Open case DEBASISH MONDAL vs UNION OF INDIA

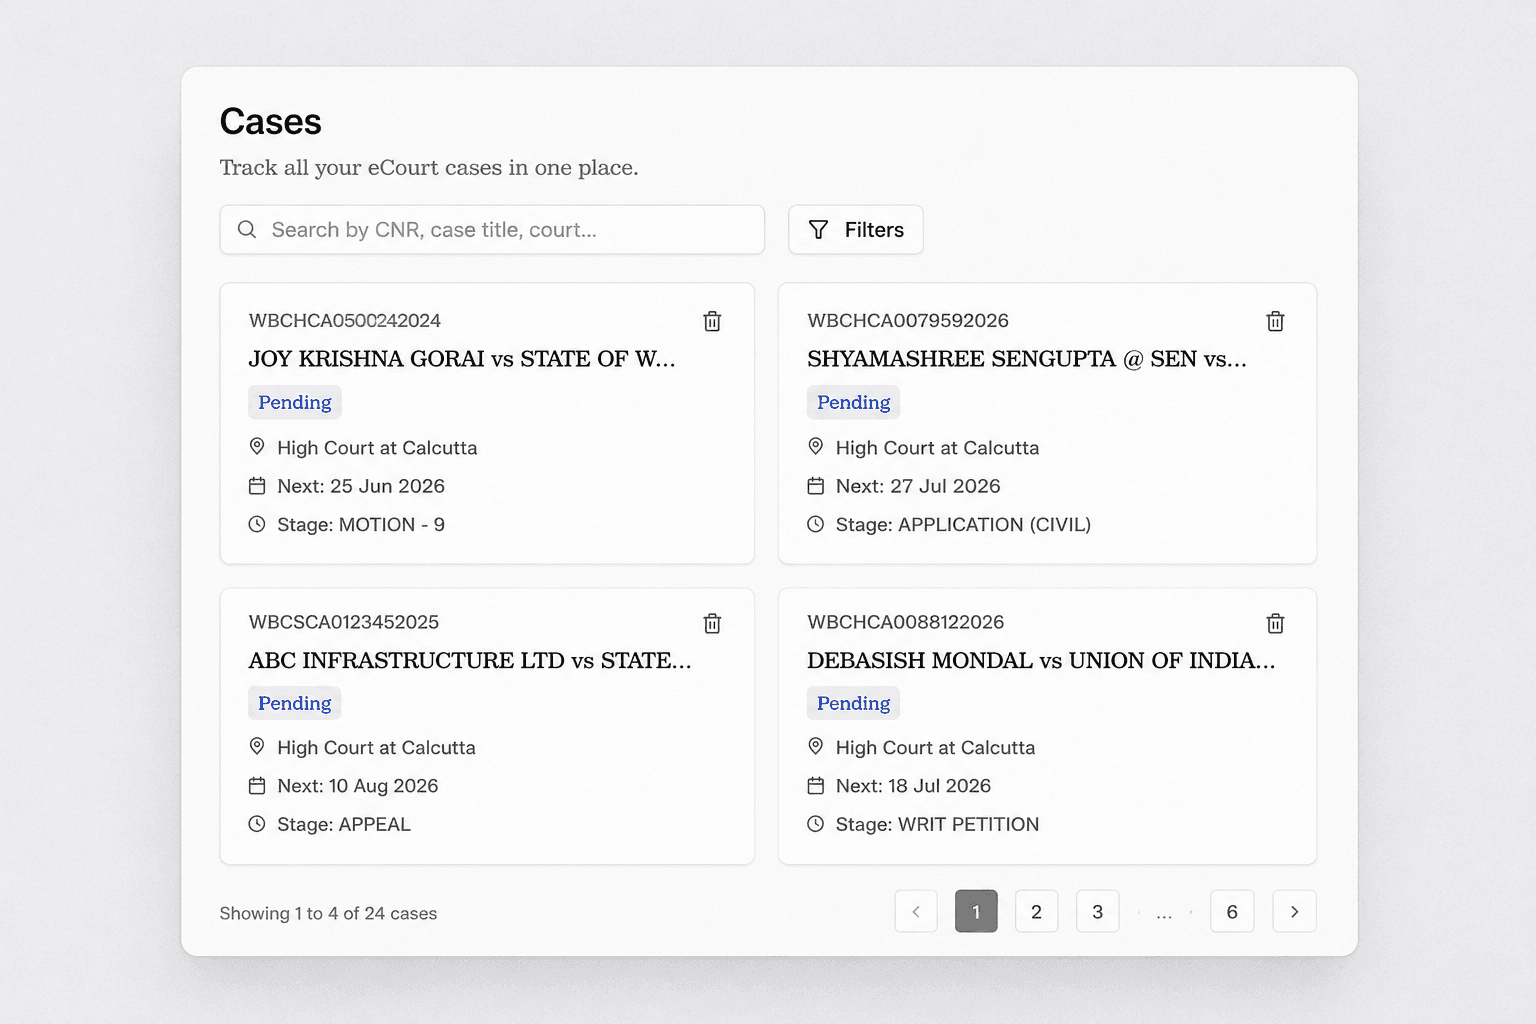pyautogui.click(x=1041, y=661)
